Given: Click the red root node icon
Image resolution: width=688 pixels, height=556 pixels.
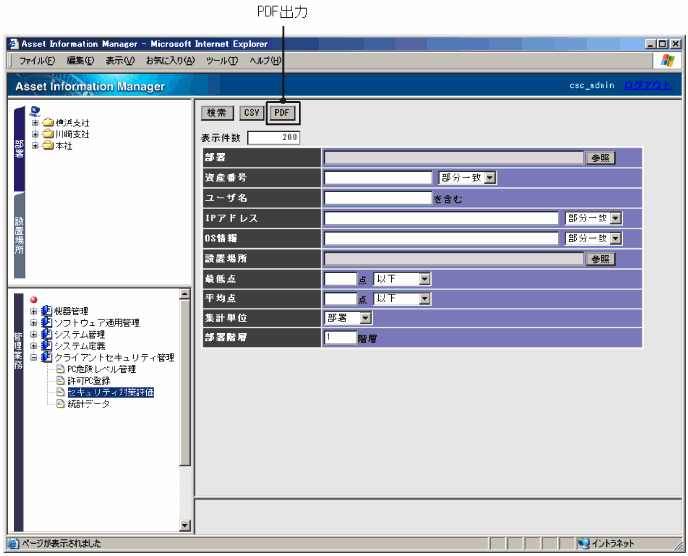Looking at the screenshot, I should click(34, 300).
